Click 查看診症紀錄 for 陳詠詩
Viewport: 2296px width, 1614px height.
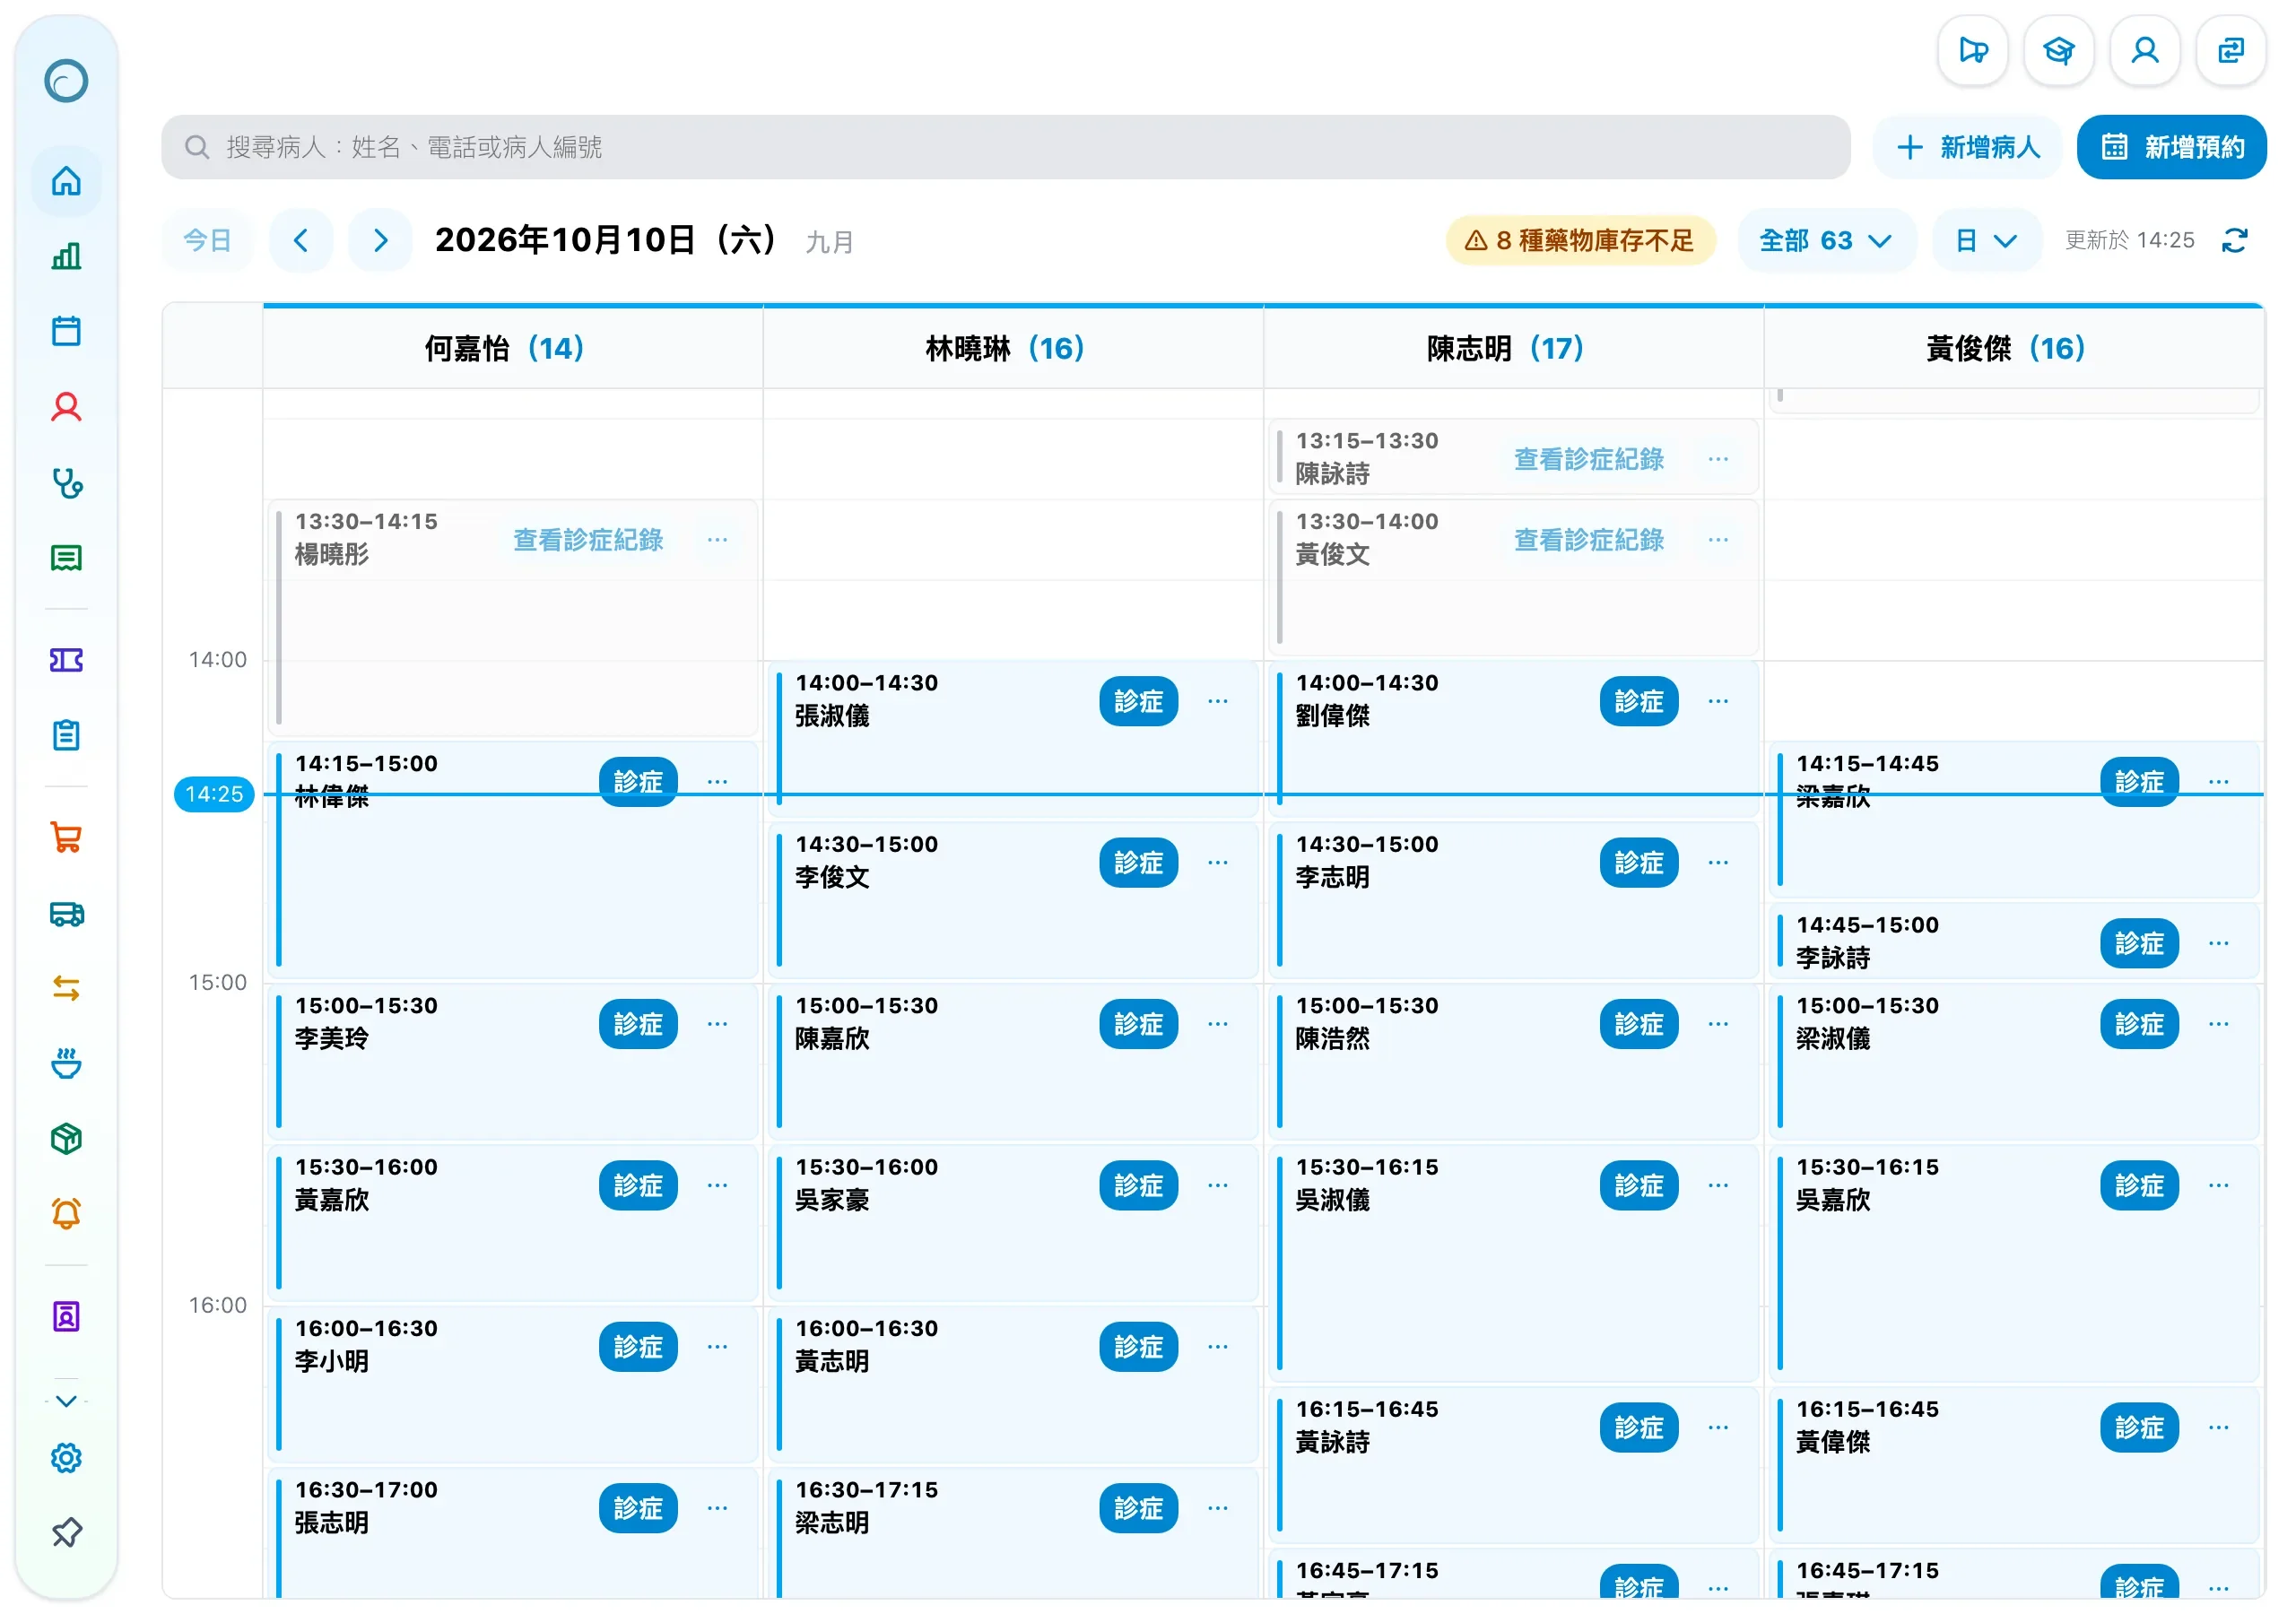1588,459
